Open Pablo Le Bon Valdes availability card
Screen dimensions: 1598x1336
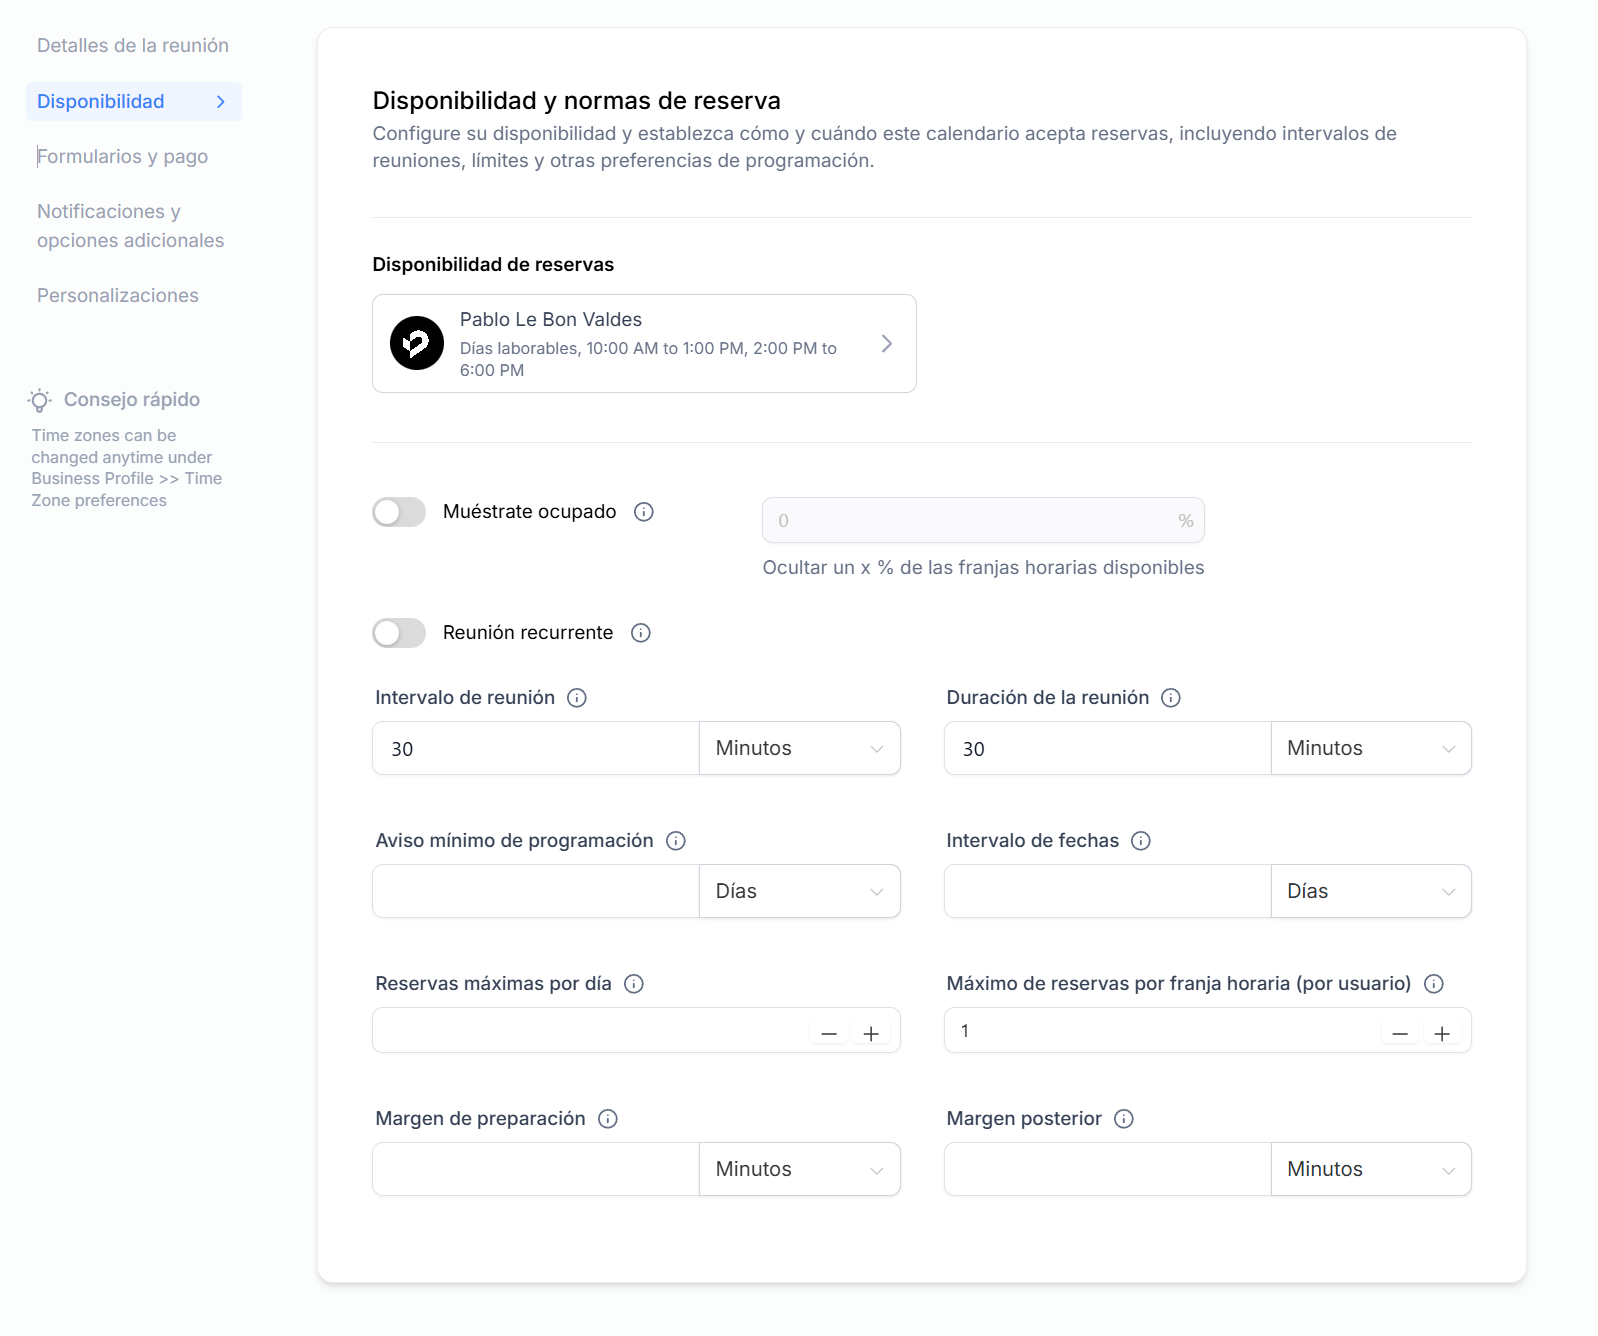(644, 344)
